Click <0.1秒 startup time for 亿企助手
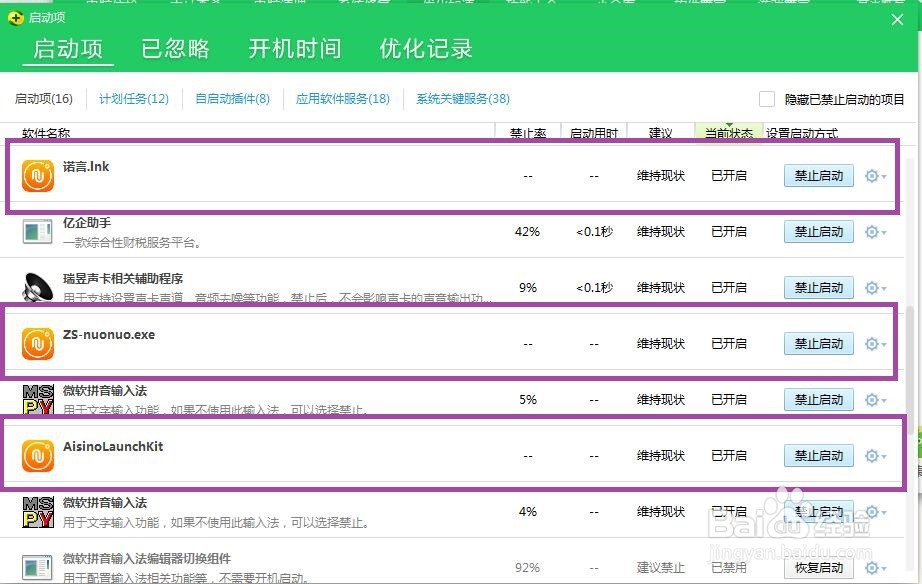This screenshot has height=584, width=922. click(594, 232)
